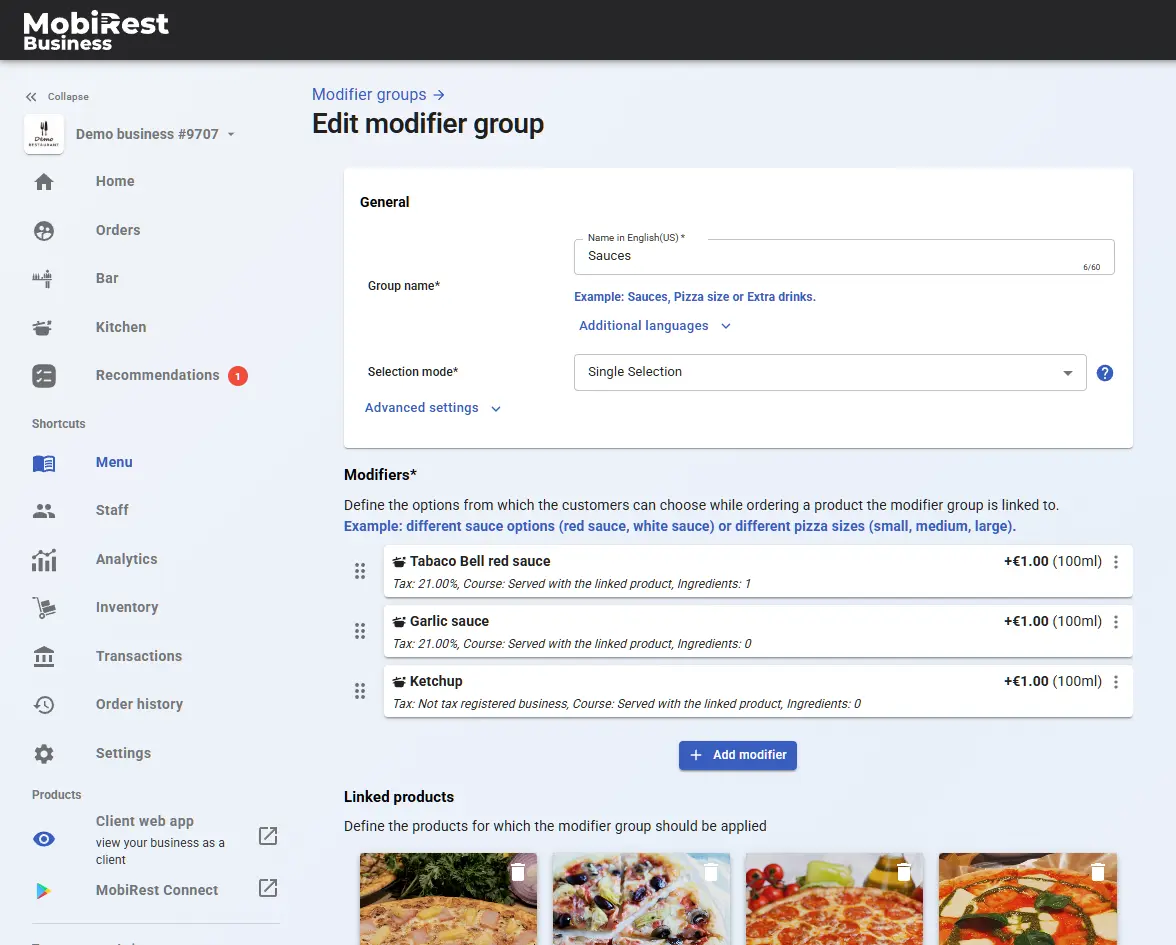Go to Analytics in the sidebar
The image size is (1176, 945).
tap(126, 559)
